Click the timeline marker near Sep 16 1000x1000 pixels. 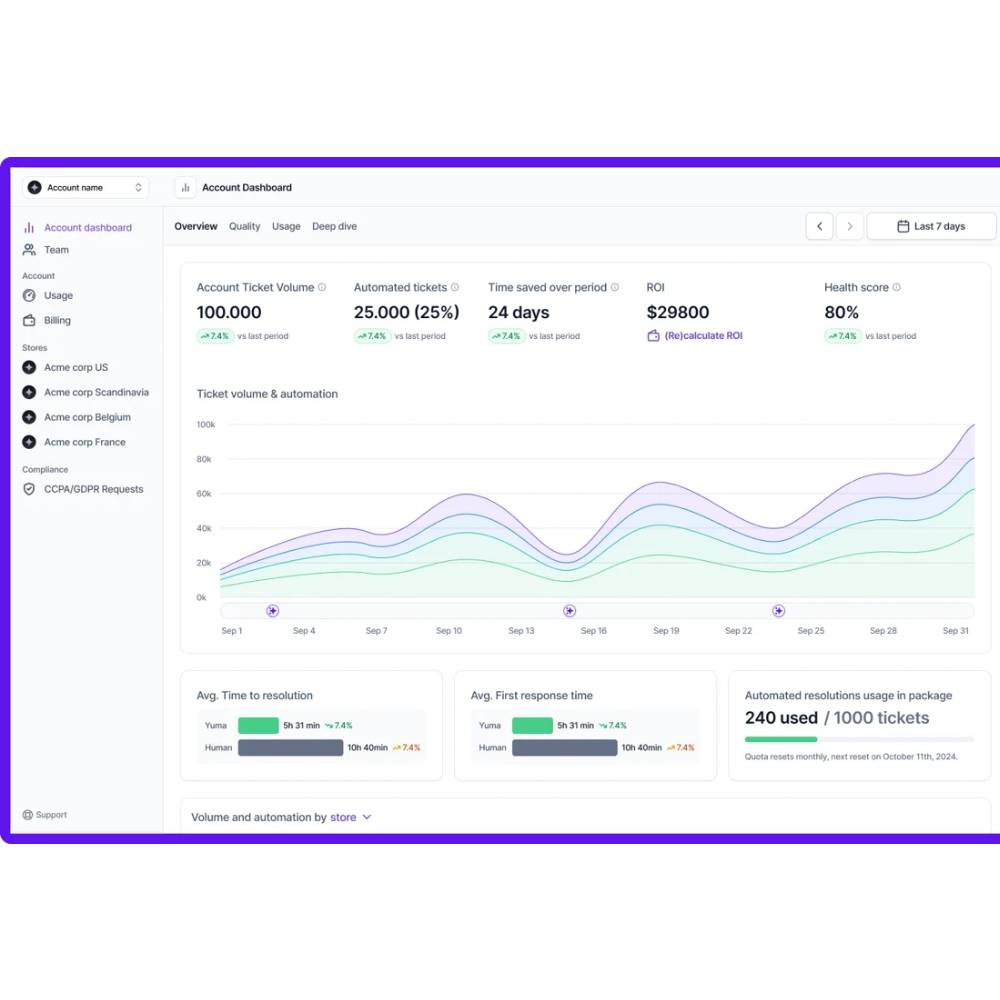pyautogui.click(x=569, y=611)
